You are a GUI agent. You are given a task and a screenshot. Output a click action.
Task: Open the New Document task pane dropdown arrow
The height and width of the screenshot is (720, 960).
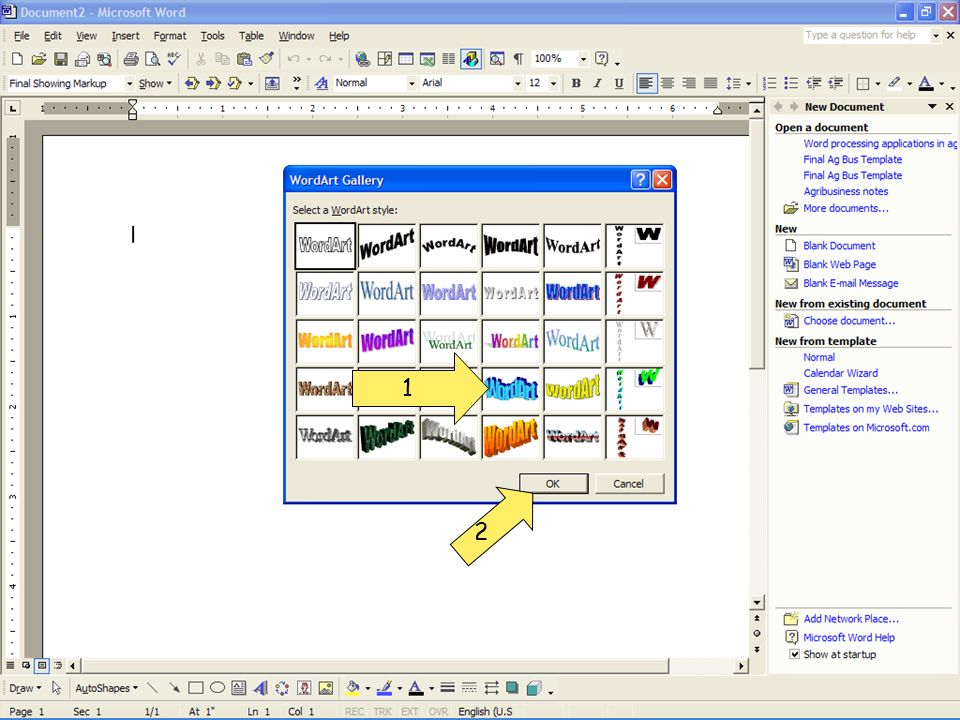click(x=932, y=107)
